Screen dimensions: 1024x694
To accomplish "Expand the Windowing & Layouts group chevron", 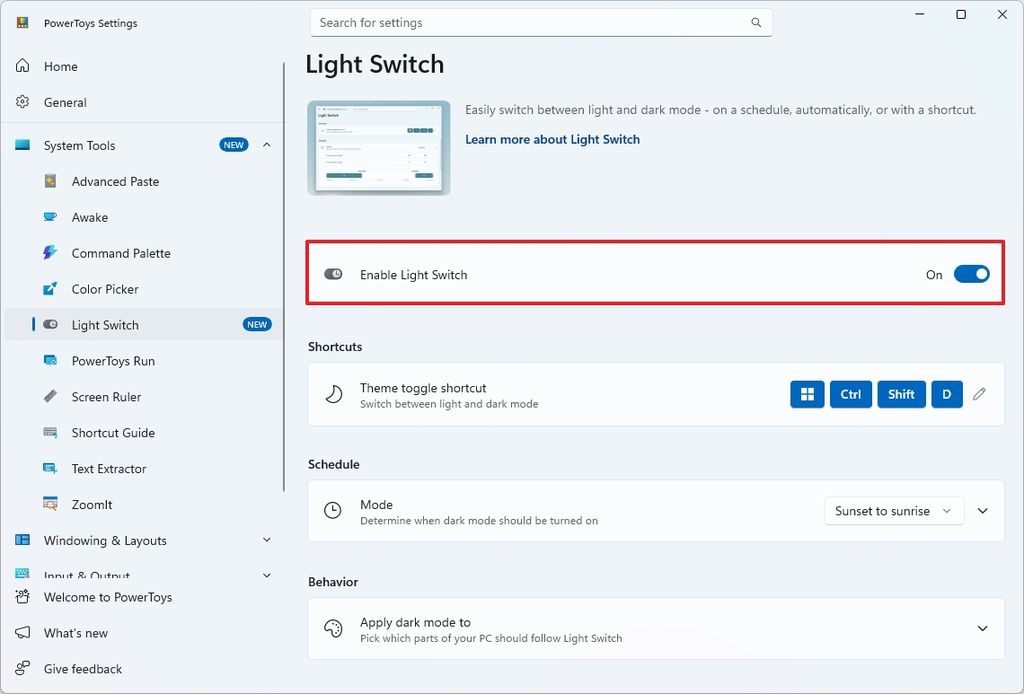I will point(266,540).
